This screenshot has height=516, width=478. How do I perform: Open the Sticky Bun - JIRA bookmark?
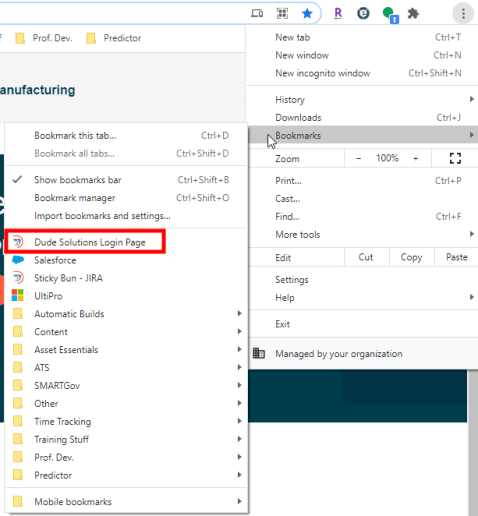[126, 278]
